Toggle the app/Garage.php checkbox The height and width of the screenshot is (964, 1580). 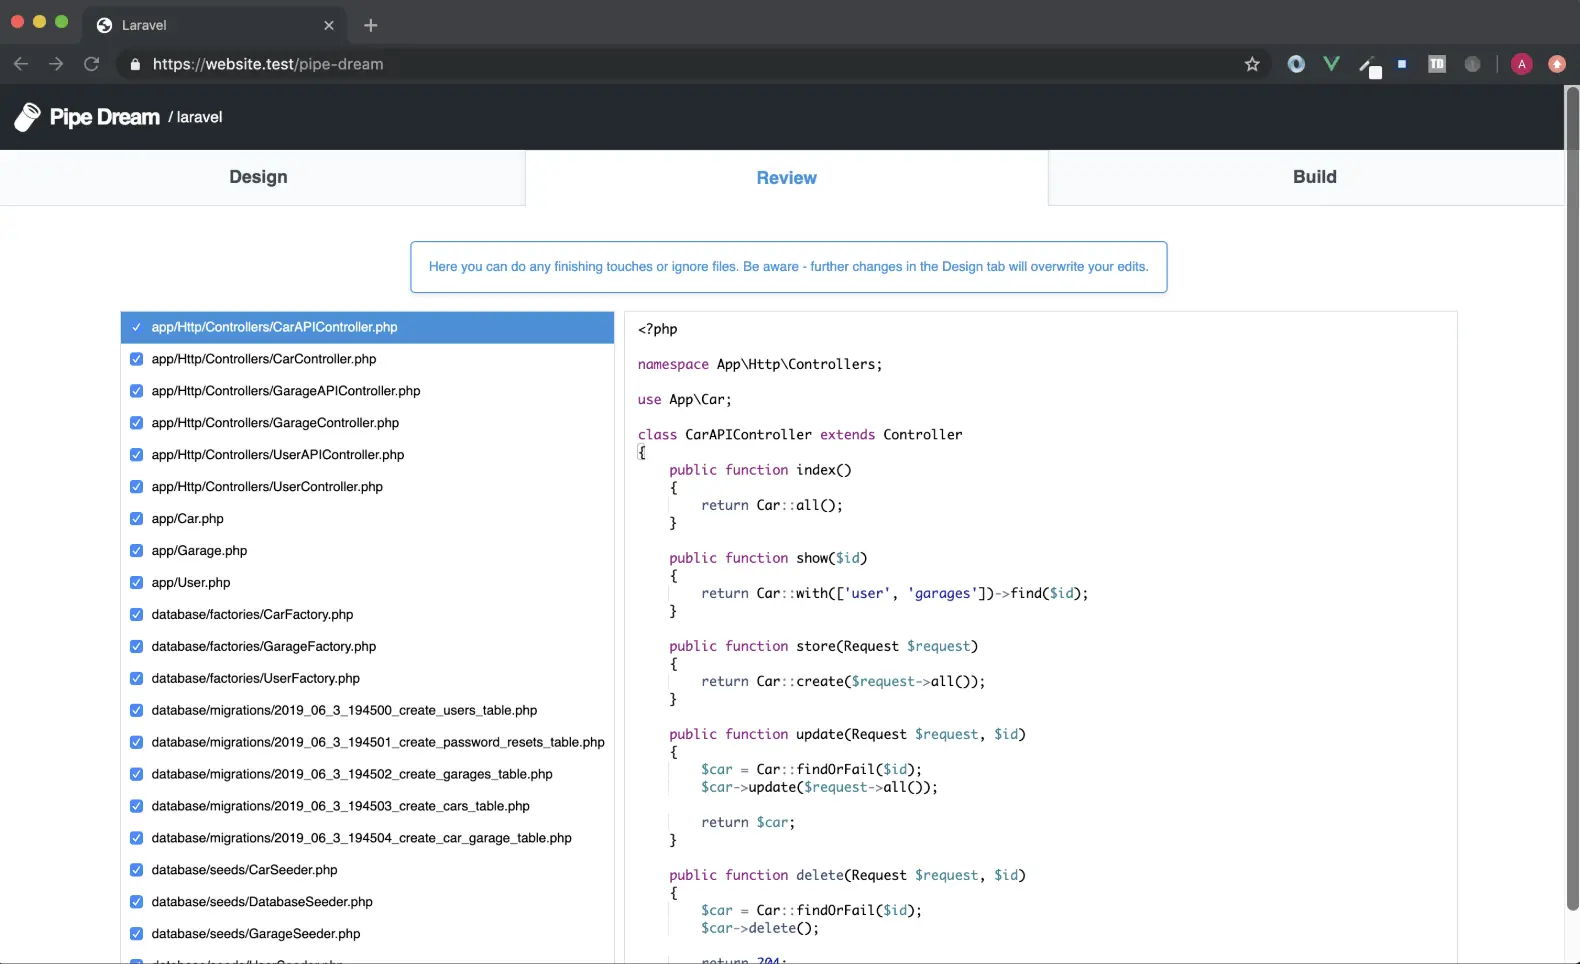click(x=137, y=551)
